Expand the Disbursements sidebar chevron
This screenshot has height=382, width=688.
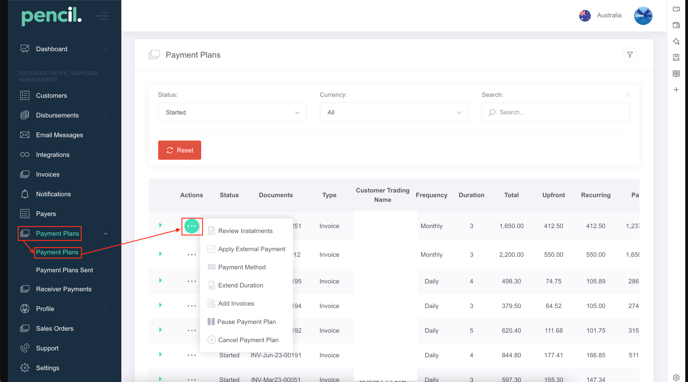106,115
